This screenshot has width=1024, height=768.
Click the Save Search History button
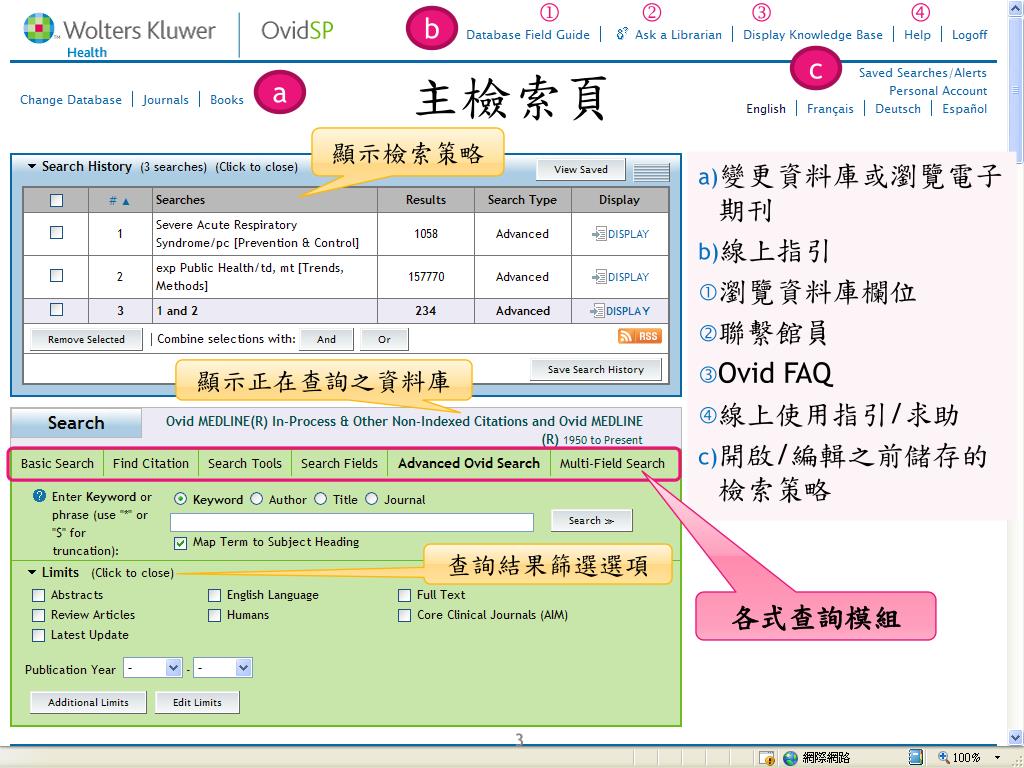pyautogui.click(x=596, y=370)
